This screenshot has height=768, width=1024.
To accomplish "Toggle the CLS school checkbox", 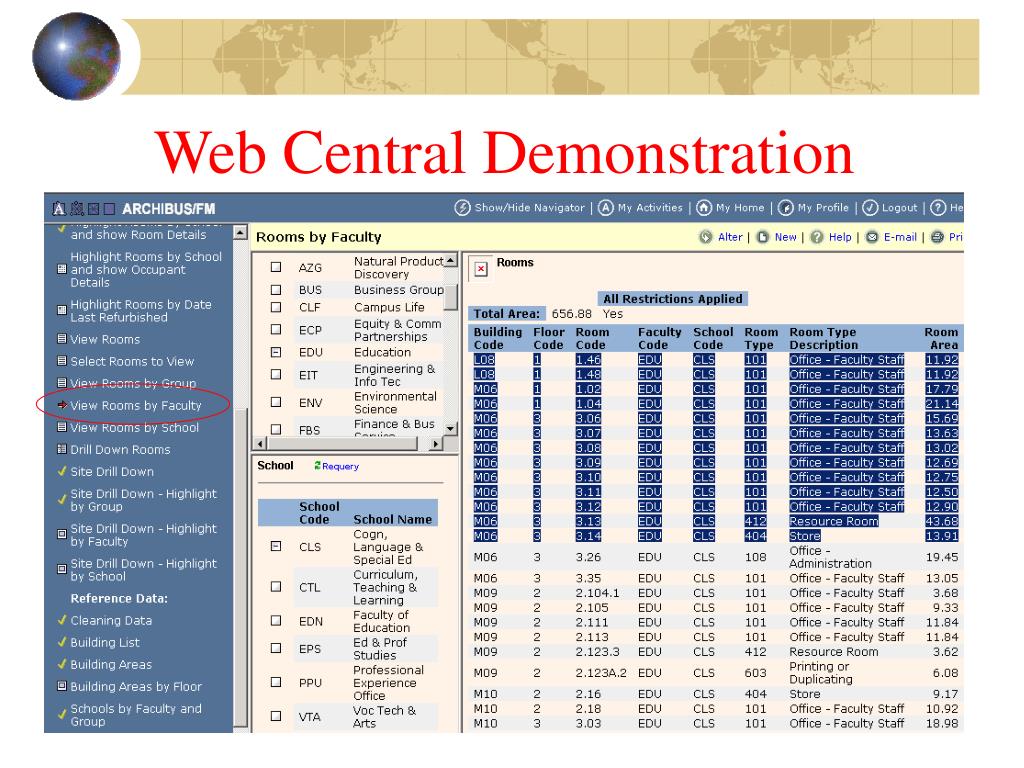I will [276, 547].
